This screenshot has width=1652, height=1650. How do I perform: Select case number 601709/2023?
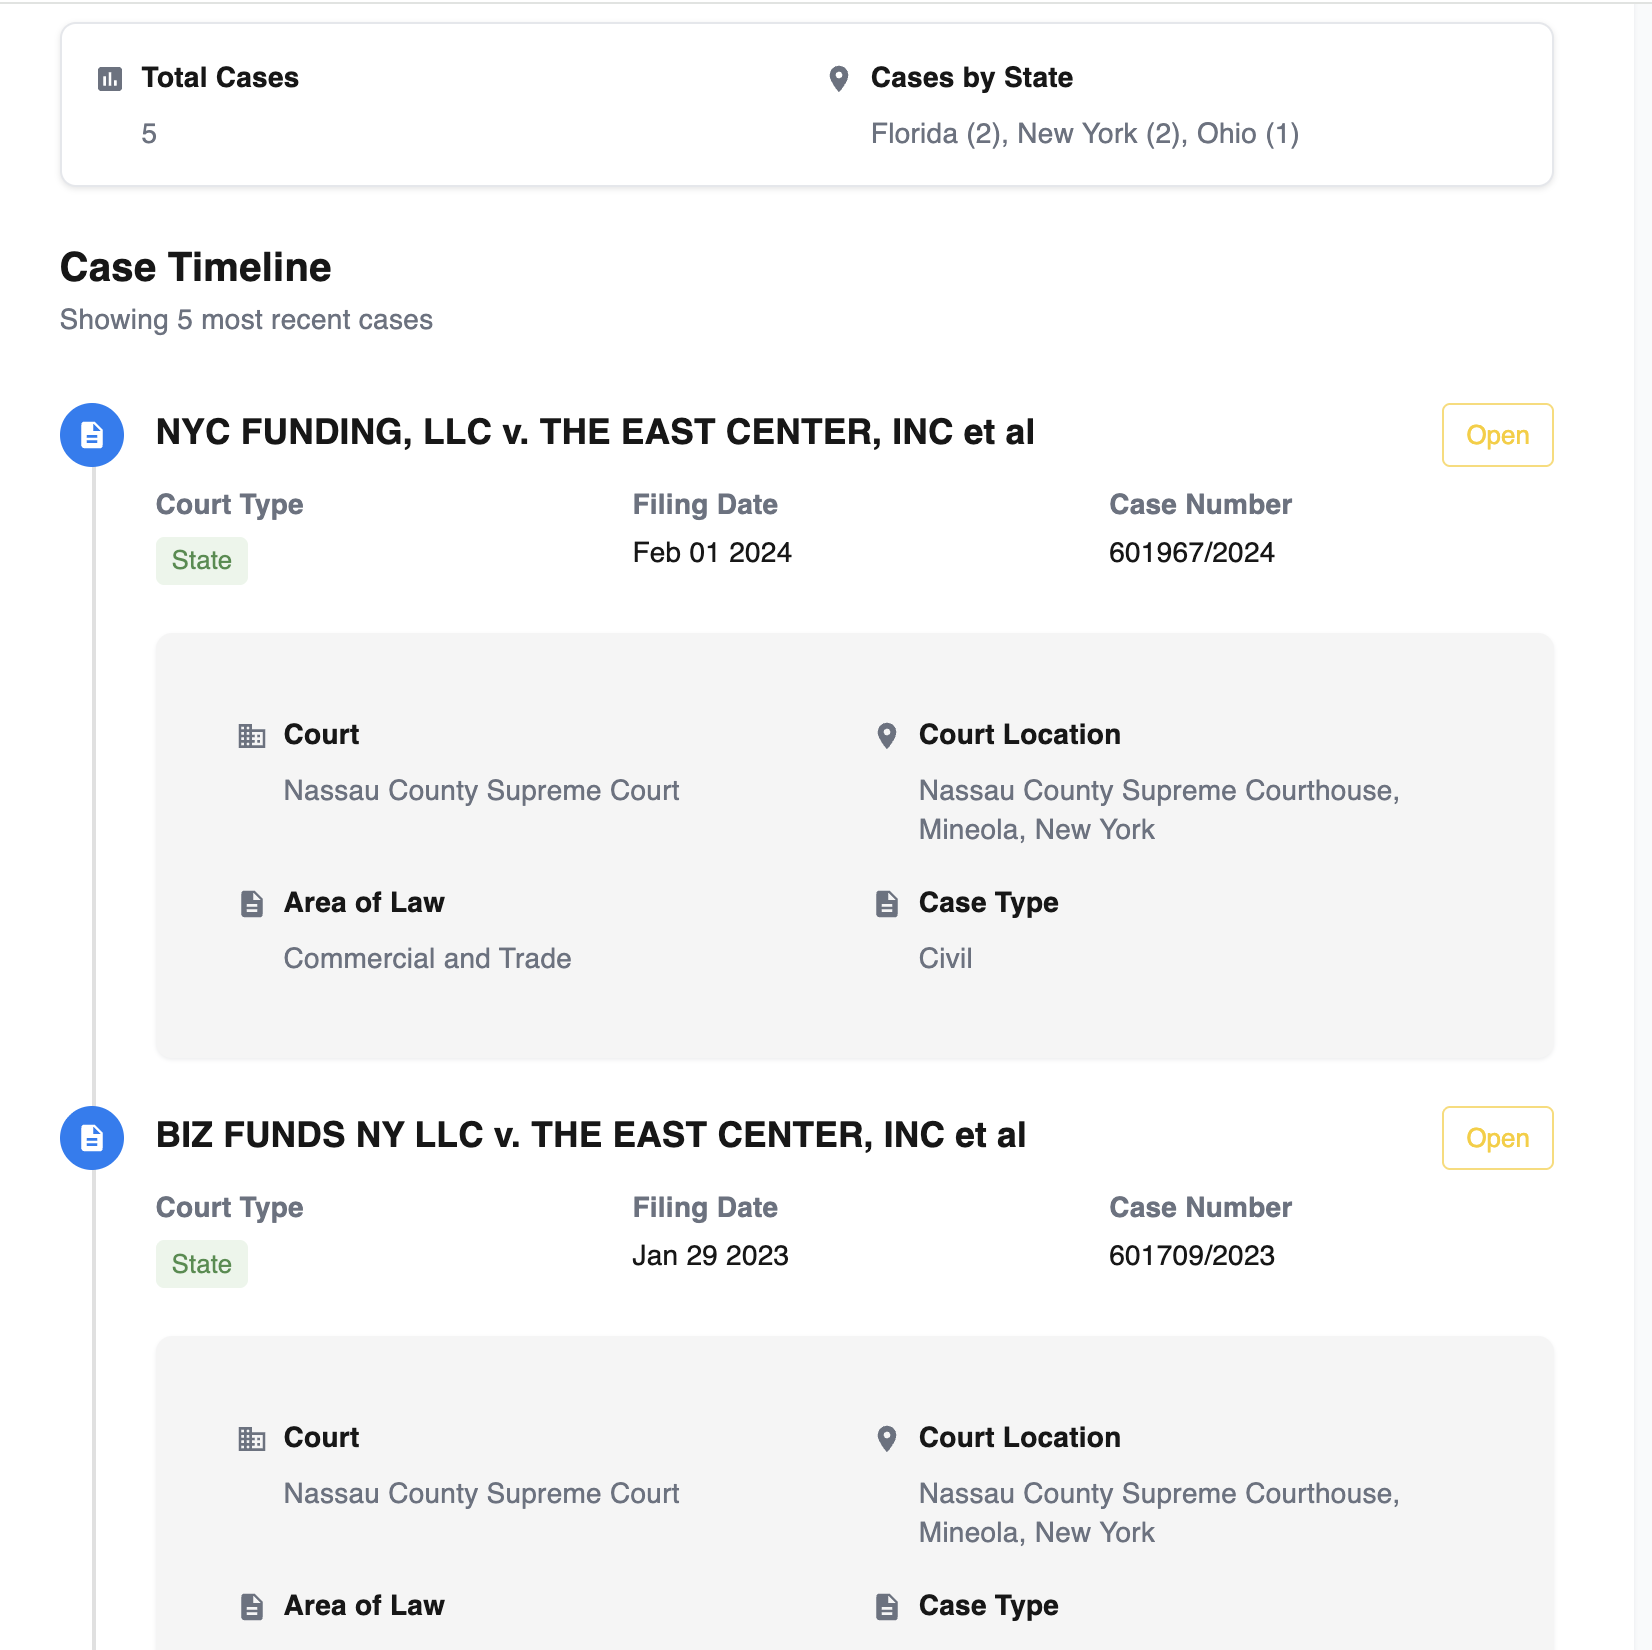pos(1191,1256)
